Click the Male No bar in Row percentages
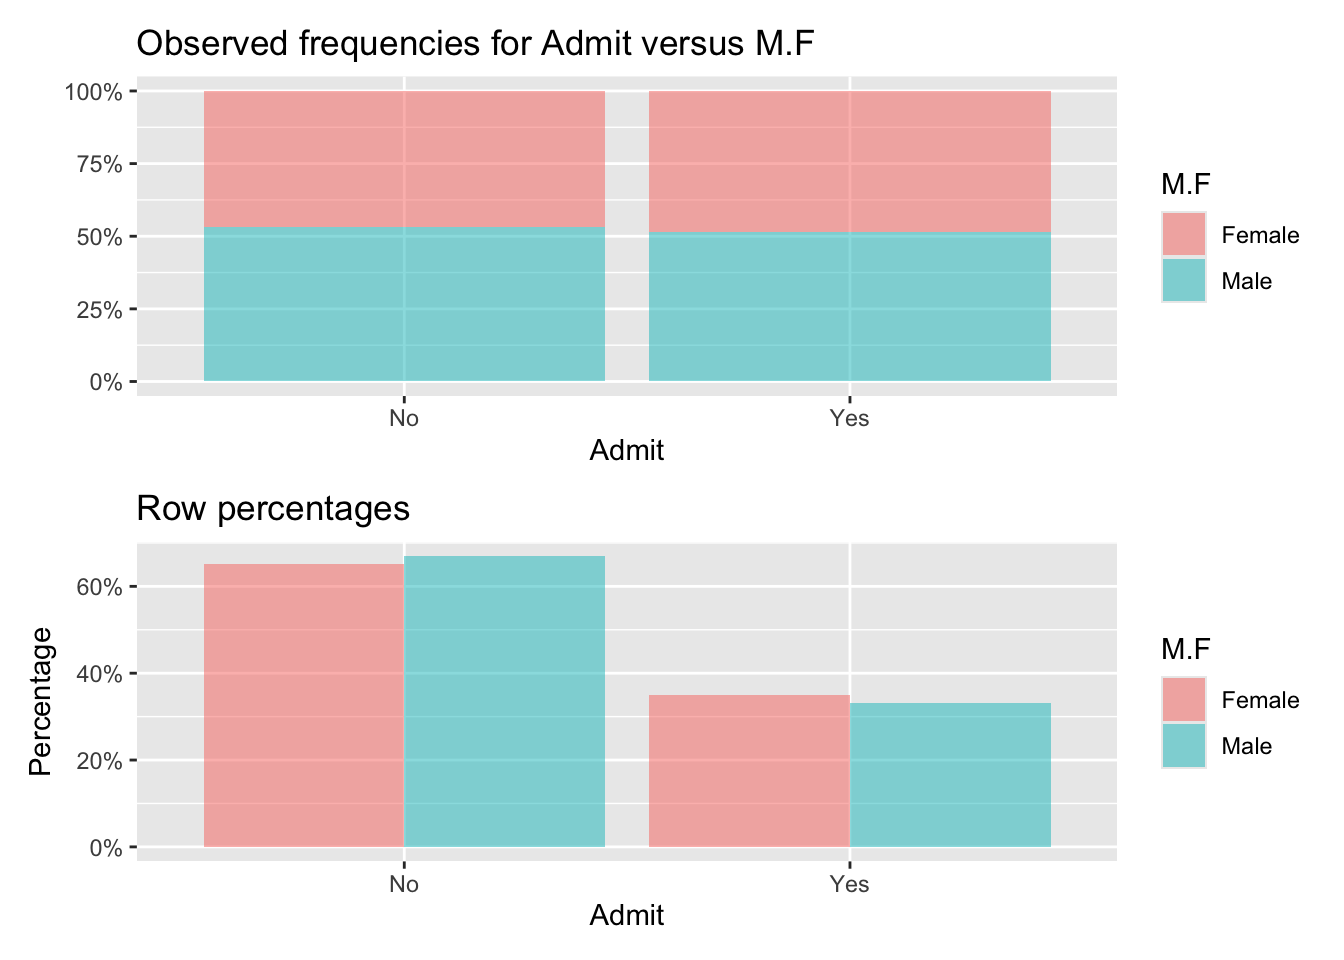The image size is (1344, 960). (x=504, y=701)
